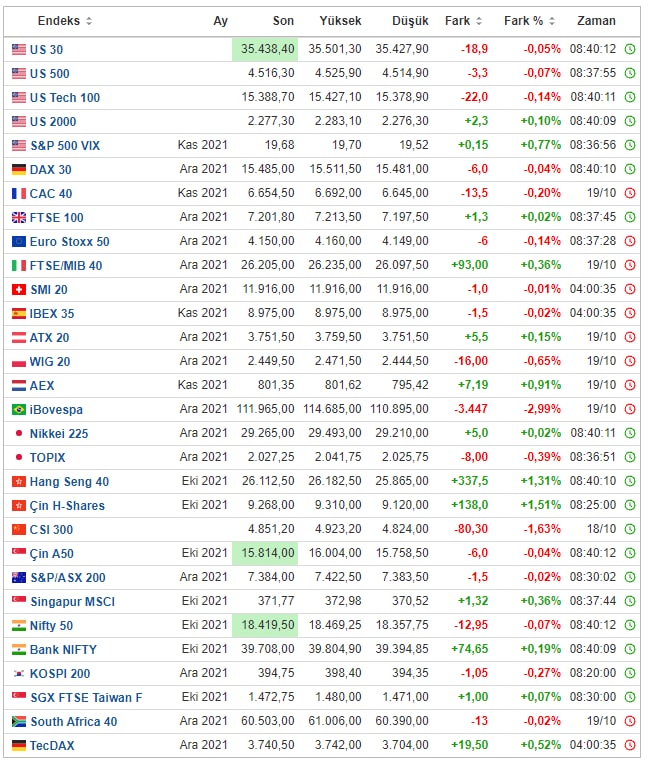Open the WIG 20 link
The image size is (648, 771).
click(x=50, y=361)
